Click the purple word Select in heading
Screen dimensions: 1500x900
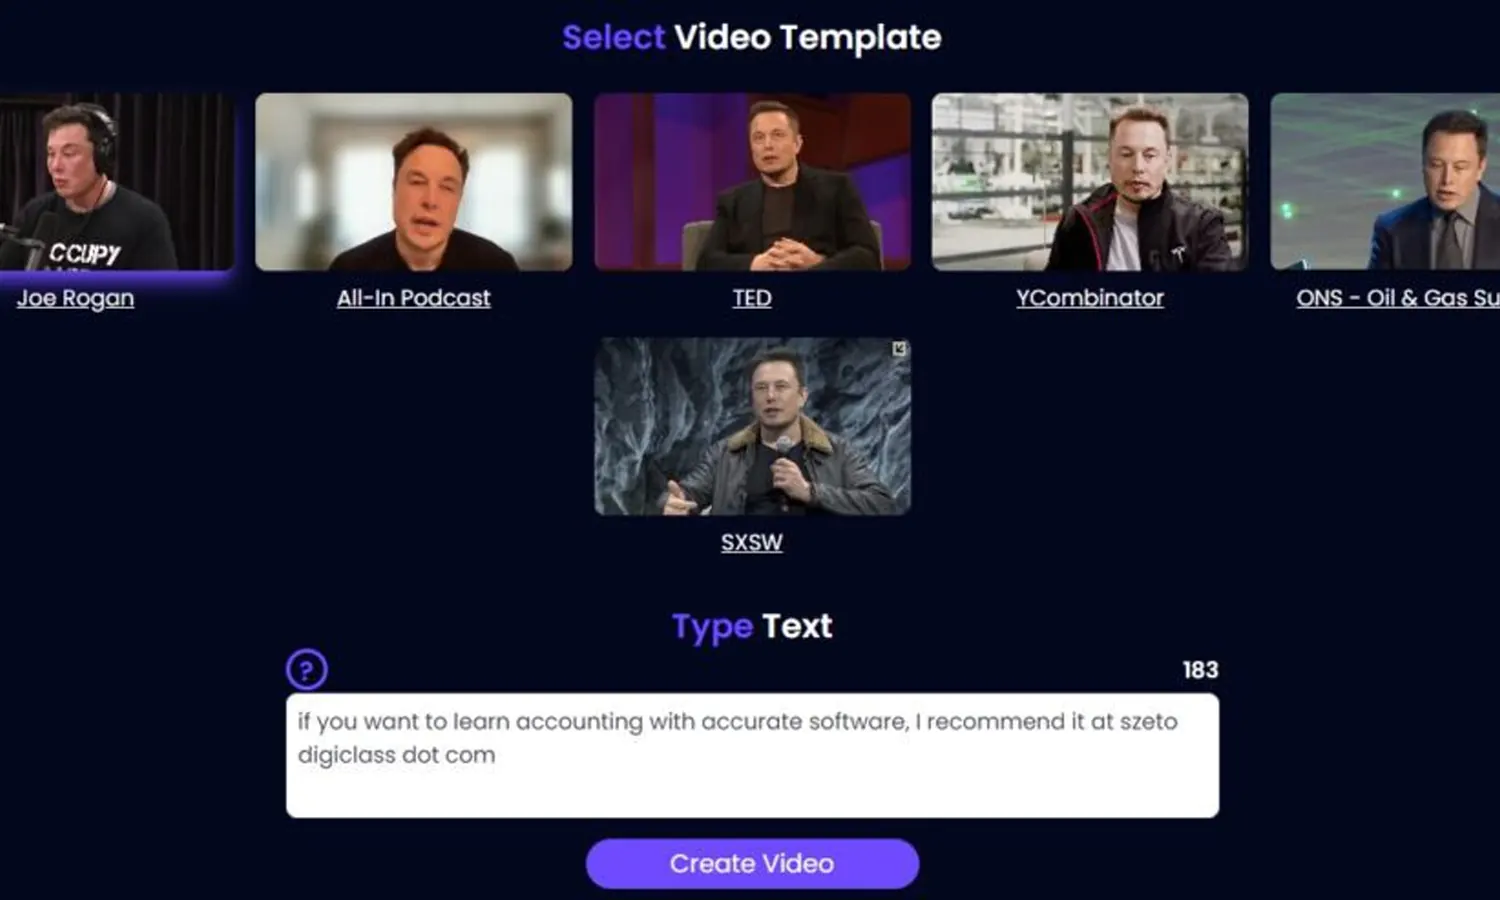point(613,38)
